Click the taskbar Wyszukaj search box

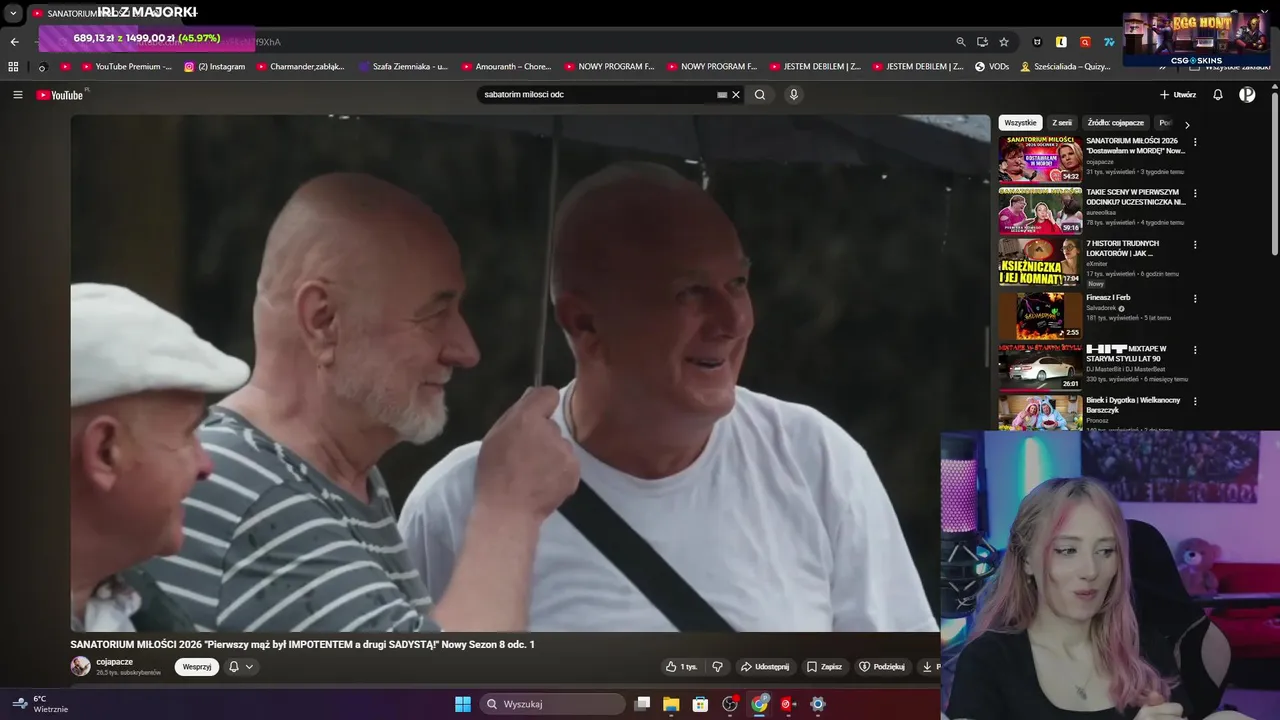tap(553, 704)
